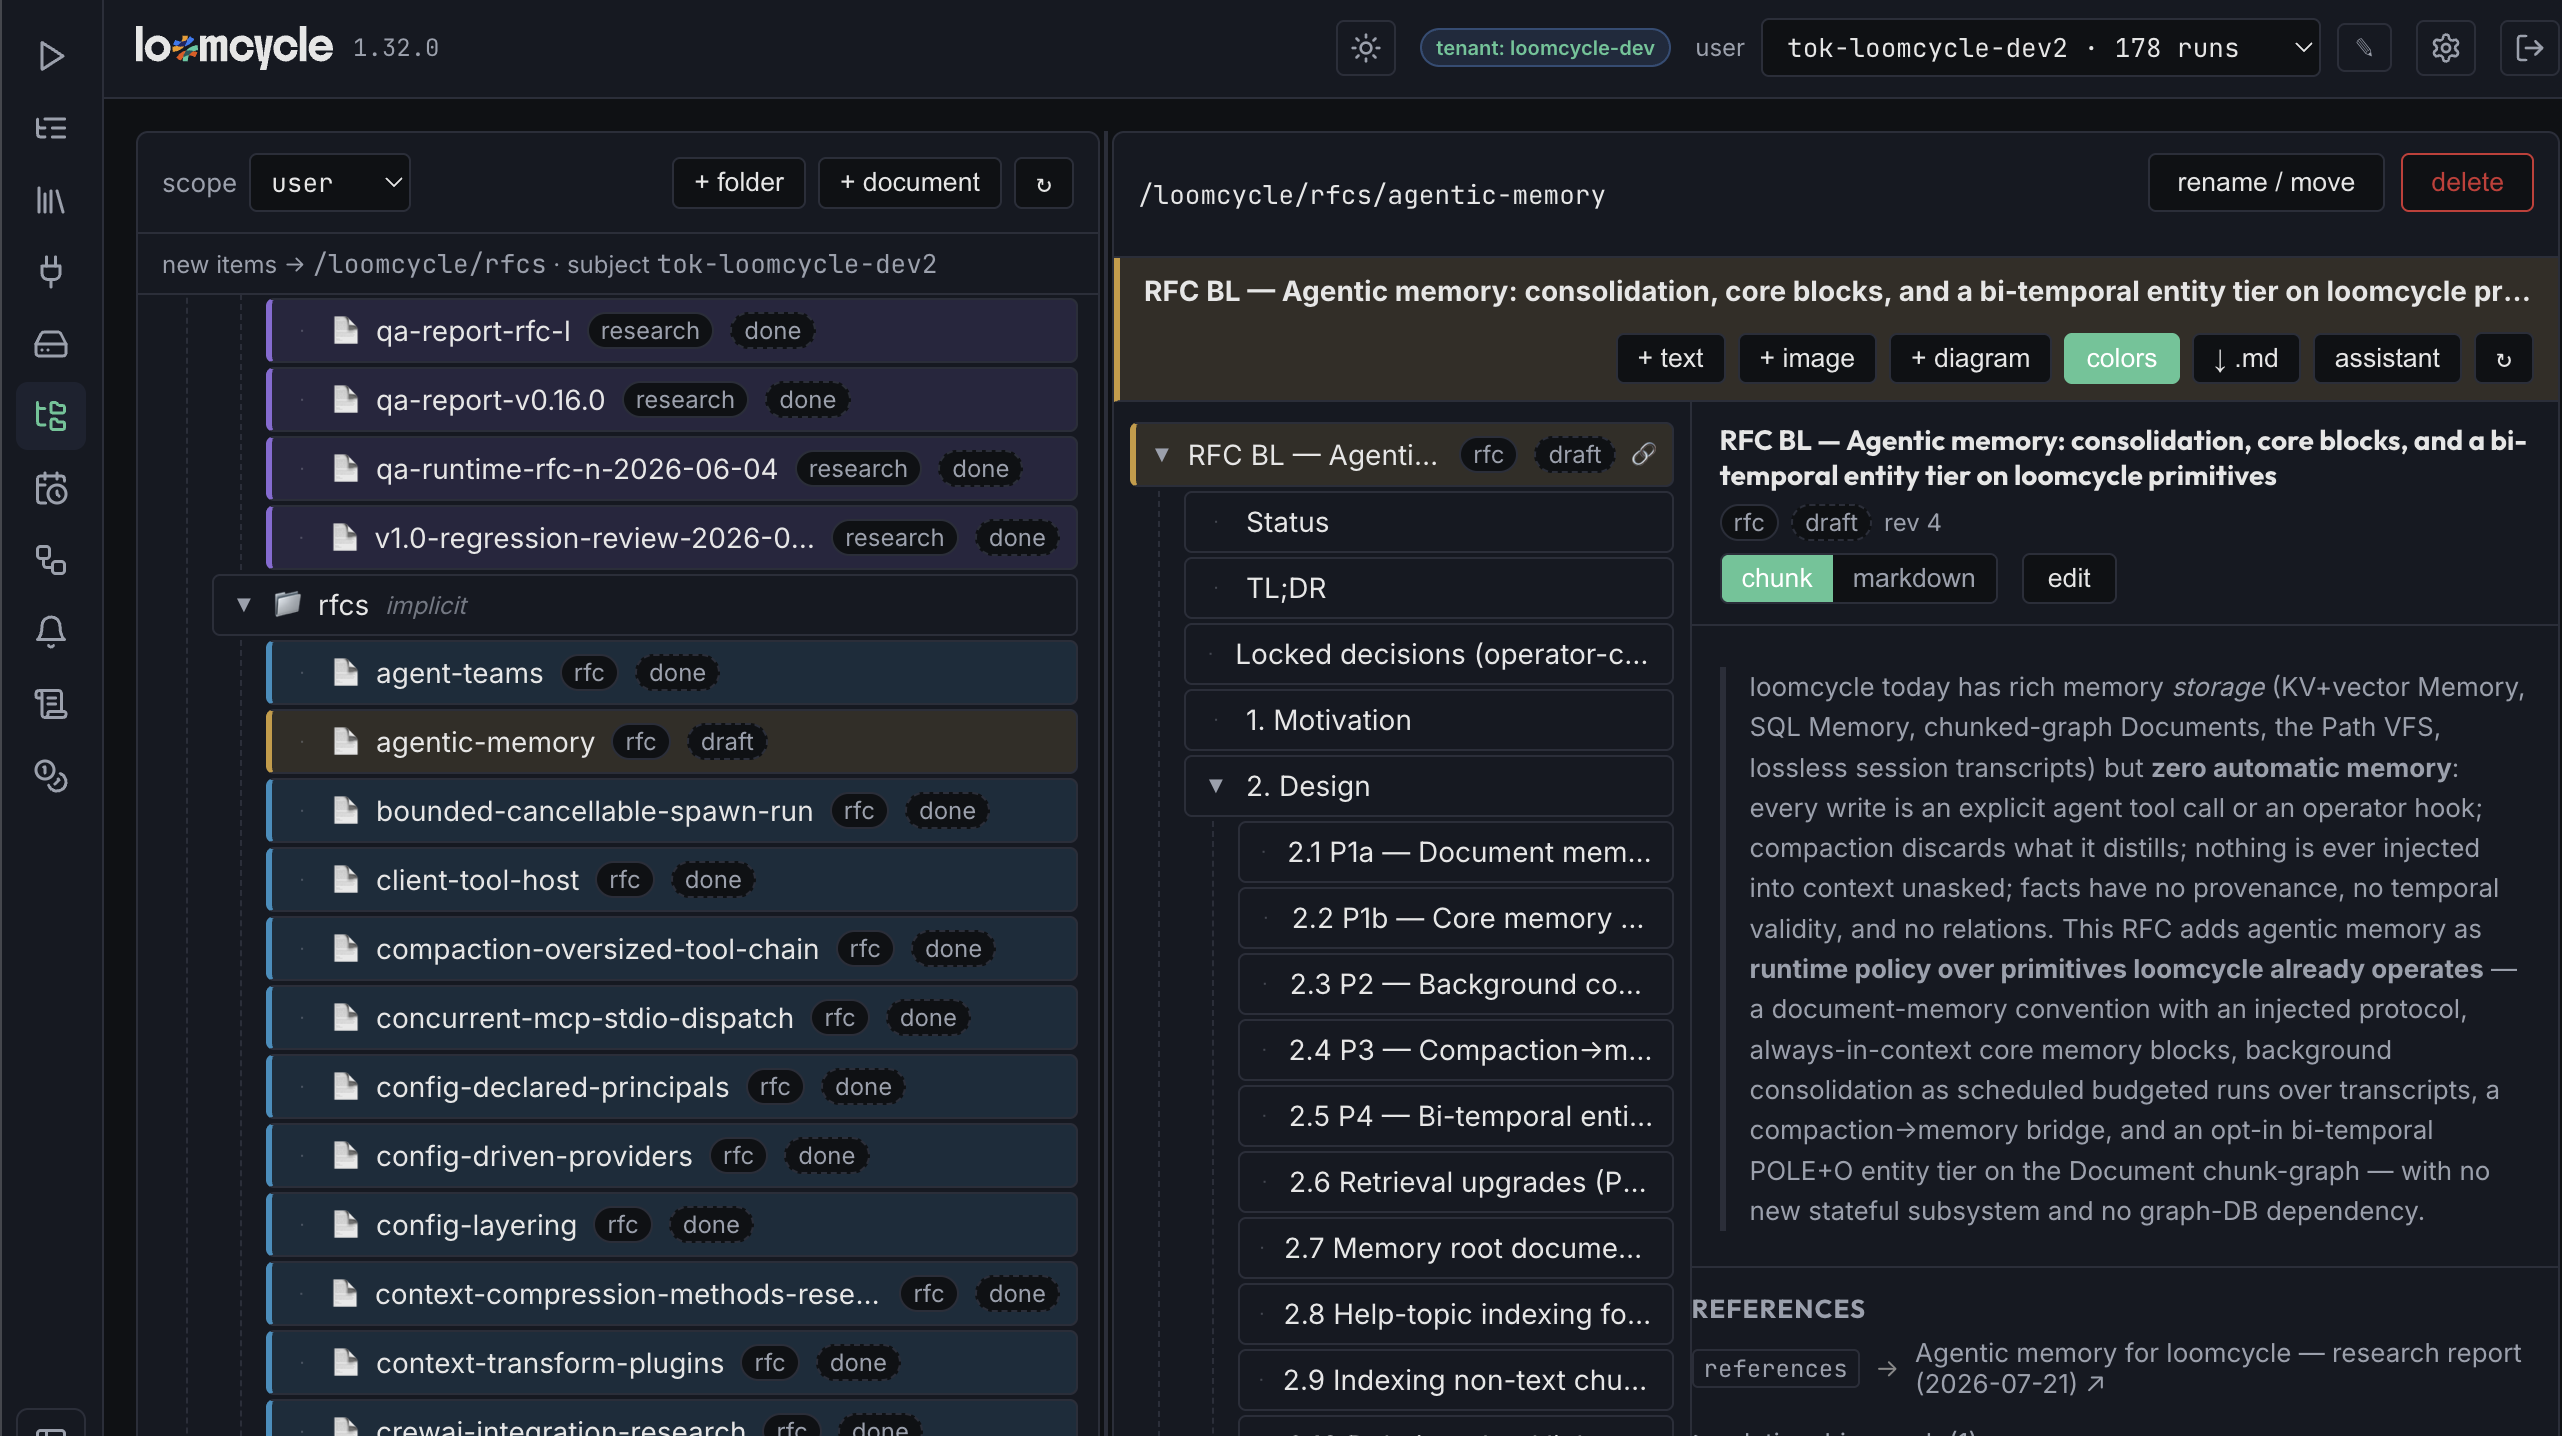The width and height of the screenshot is (2562, 1436).
Task: Open qa-report-v0.16.0 document
Action: (672, 400)
